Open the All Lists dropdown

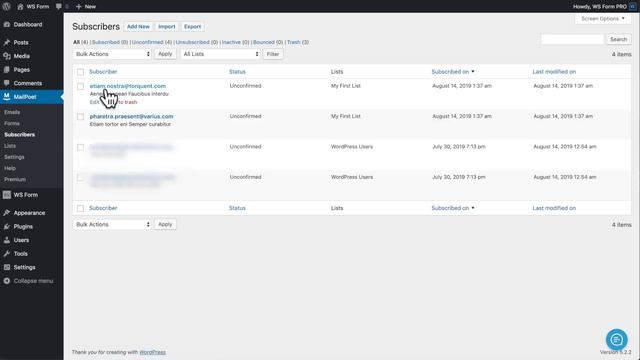220,54
